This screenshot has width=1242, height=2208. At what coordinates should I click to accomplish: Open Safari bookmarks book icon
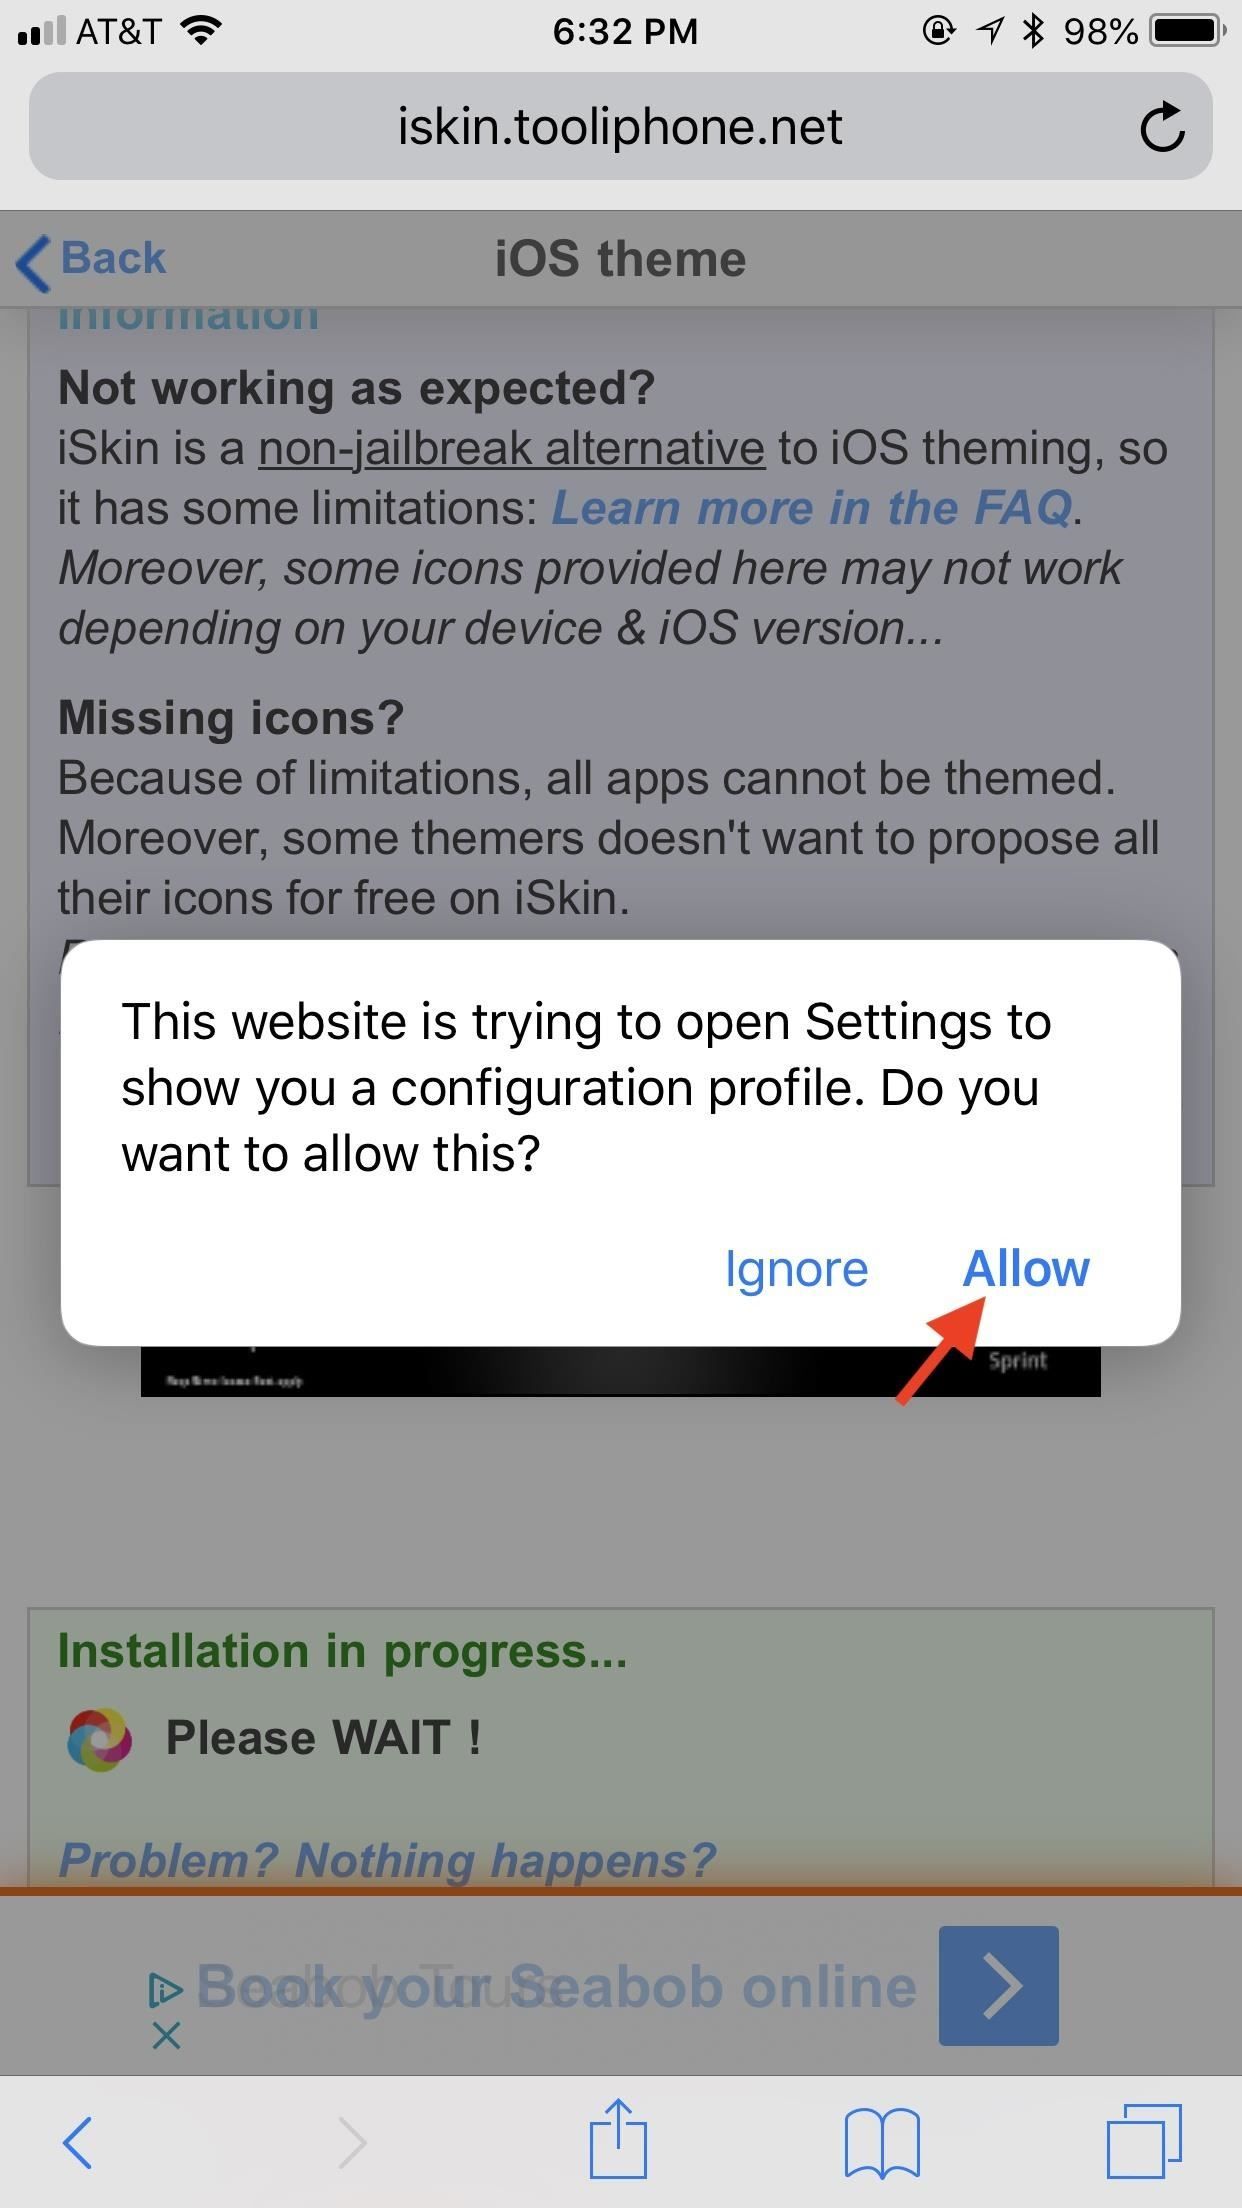point(882,2141)
